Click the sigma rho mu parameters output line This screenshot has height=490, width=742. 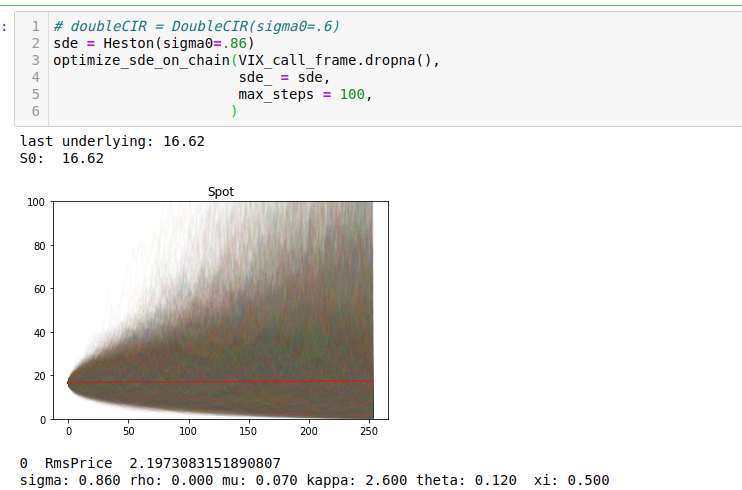click(x=314, y=480)
